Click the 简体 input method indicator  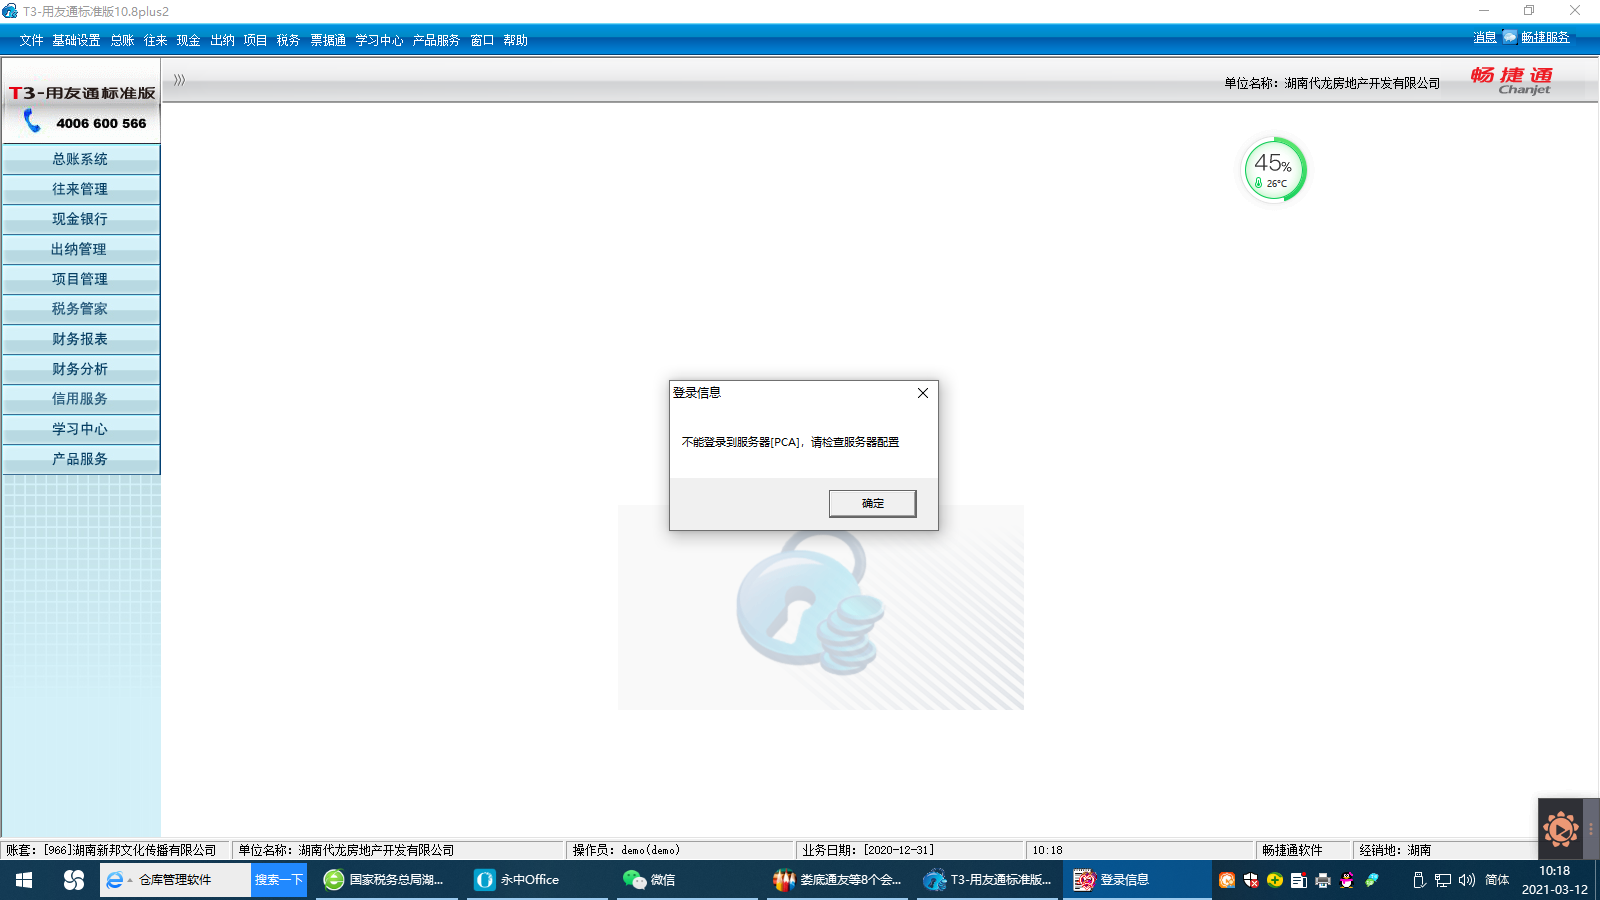(x=1497, y=880)
